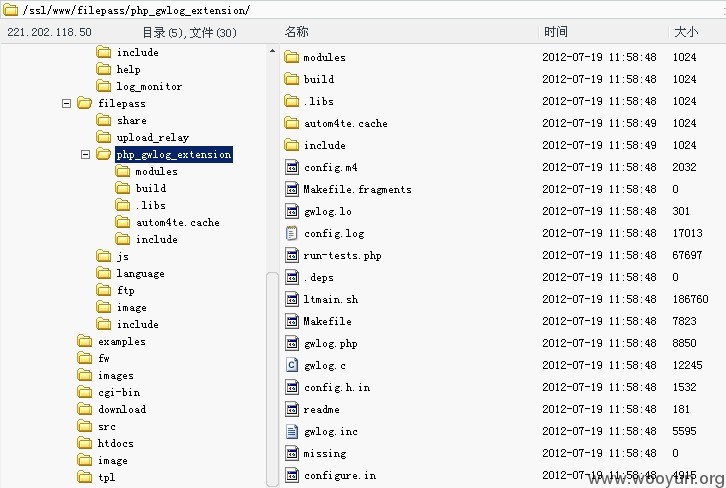
Task: Click the run-tests.php file icon
Action: click(x=292, y=255)
